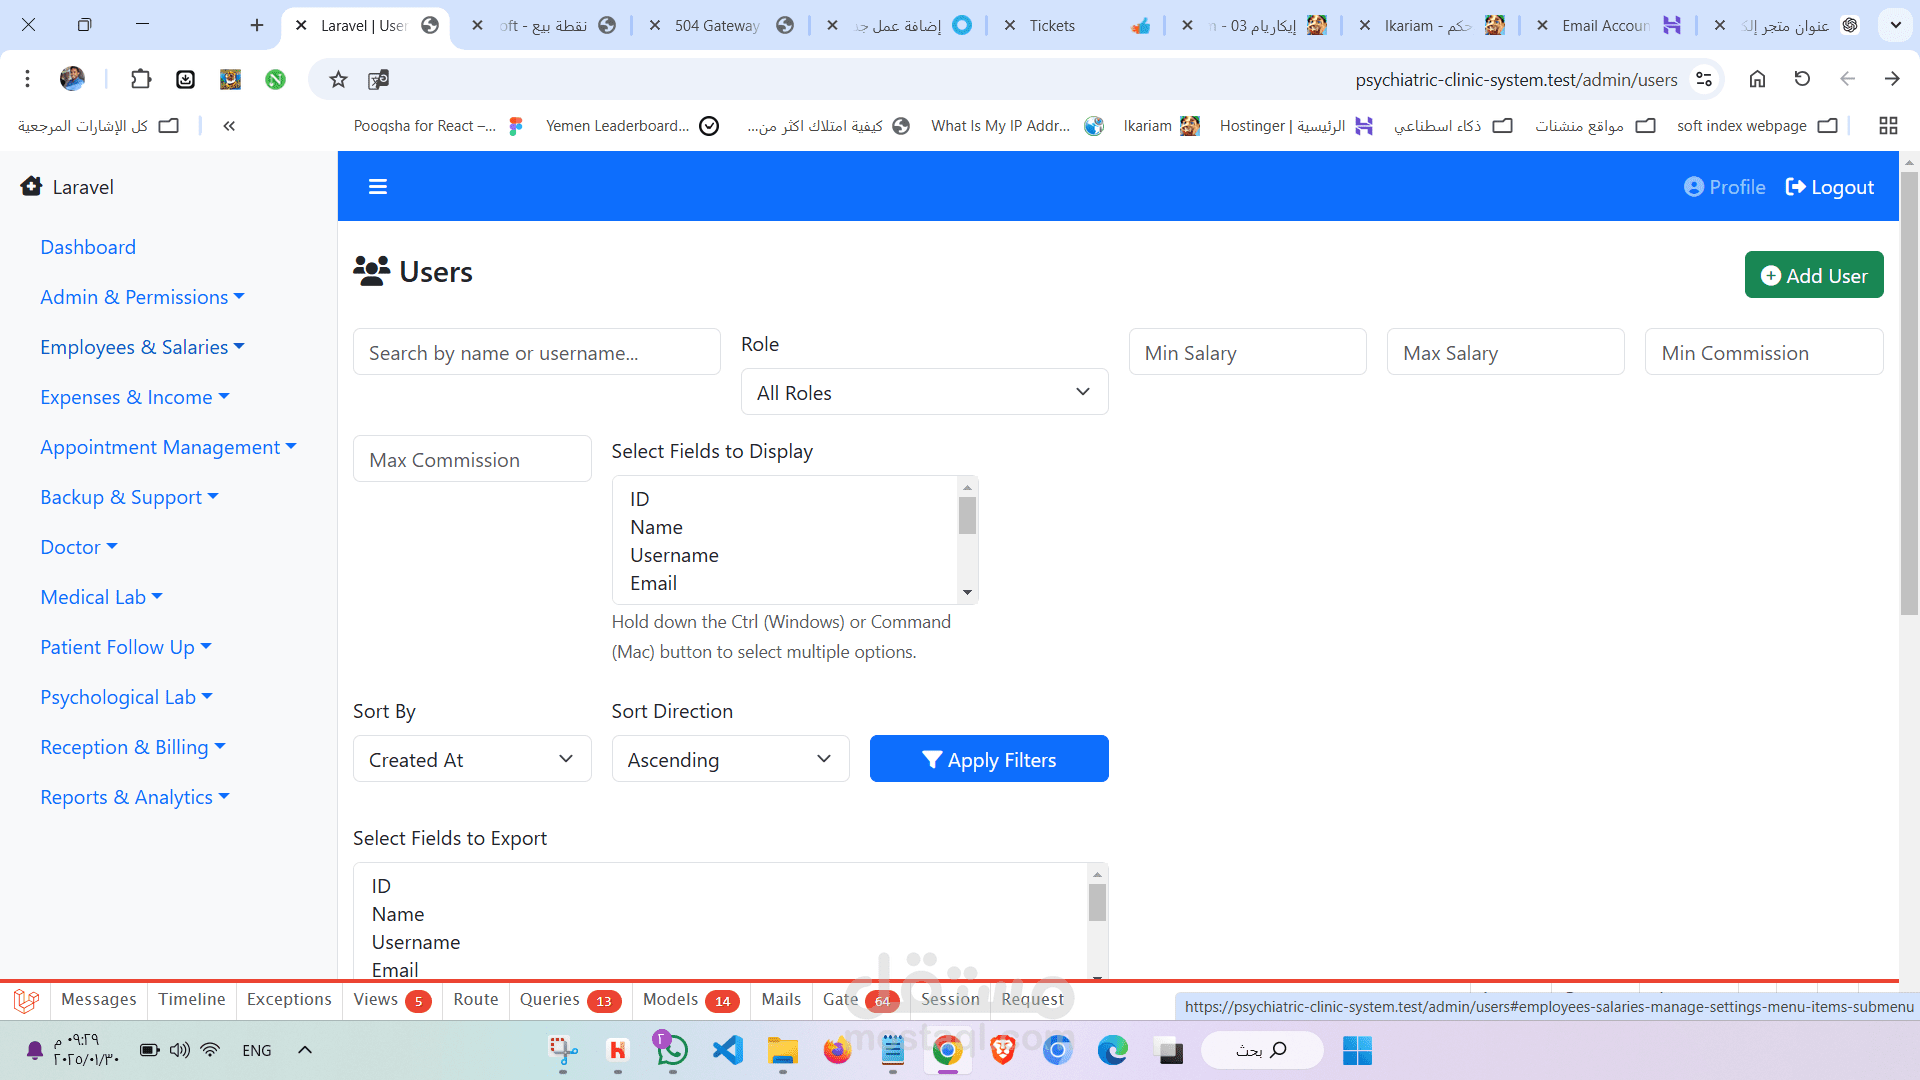Open the All Roles dropdown
Viewport: 1920px width, 1080px height.
tap(924, 393)
